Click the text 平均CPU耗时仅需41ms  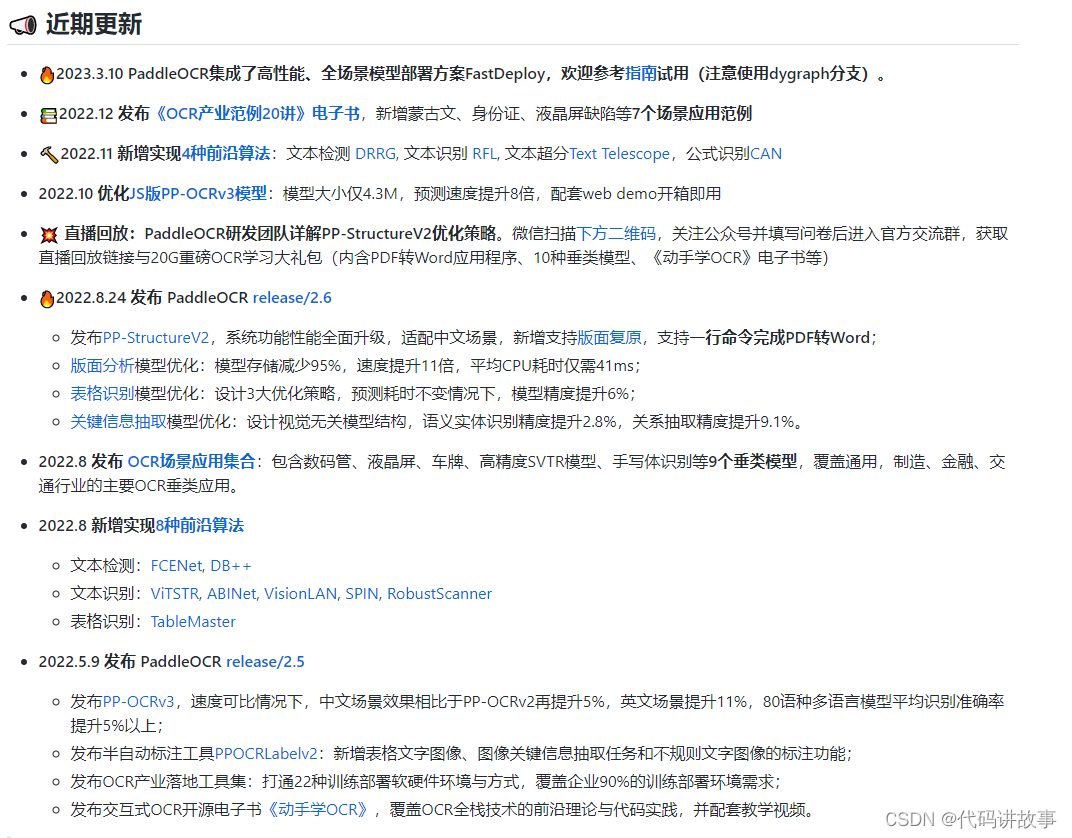point(552,366)
